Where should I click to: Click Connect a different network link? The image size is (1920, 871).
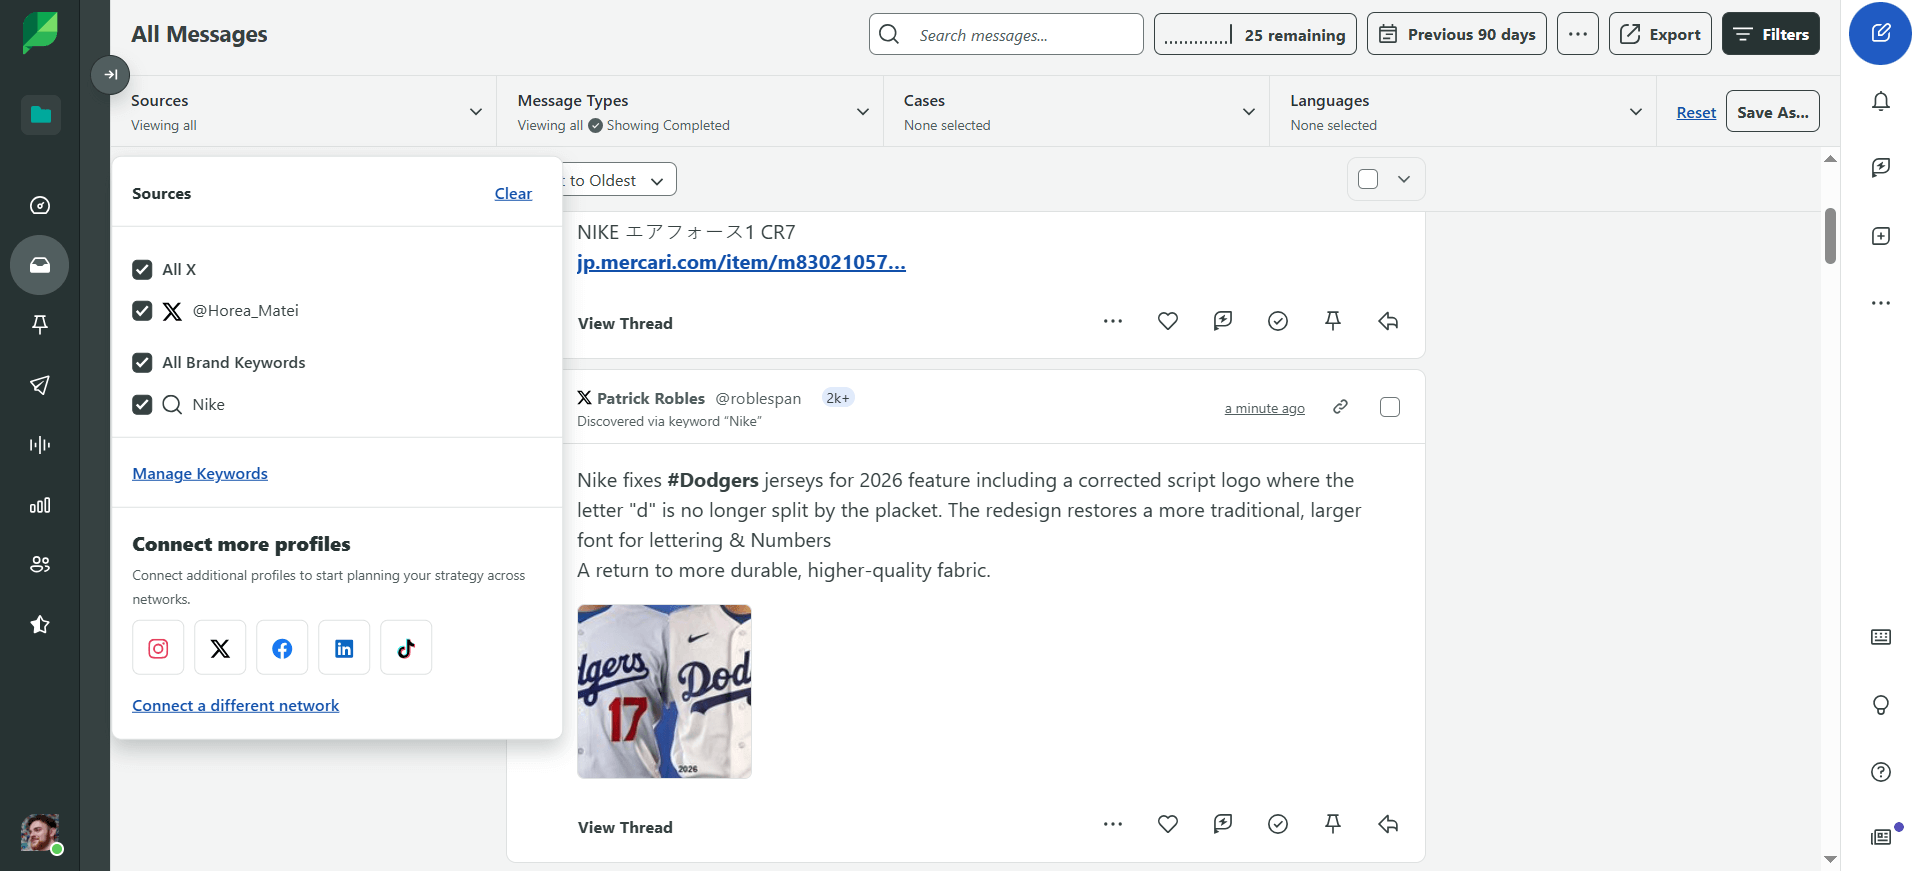236,706
